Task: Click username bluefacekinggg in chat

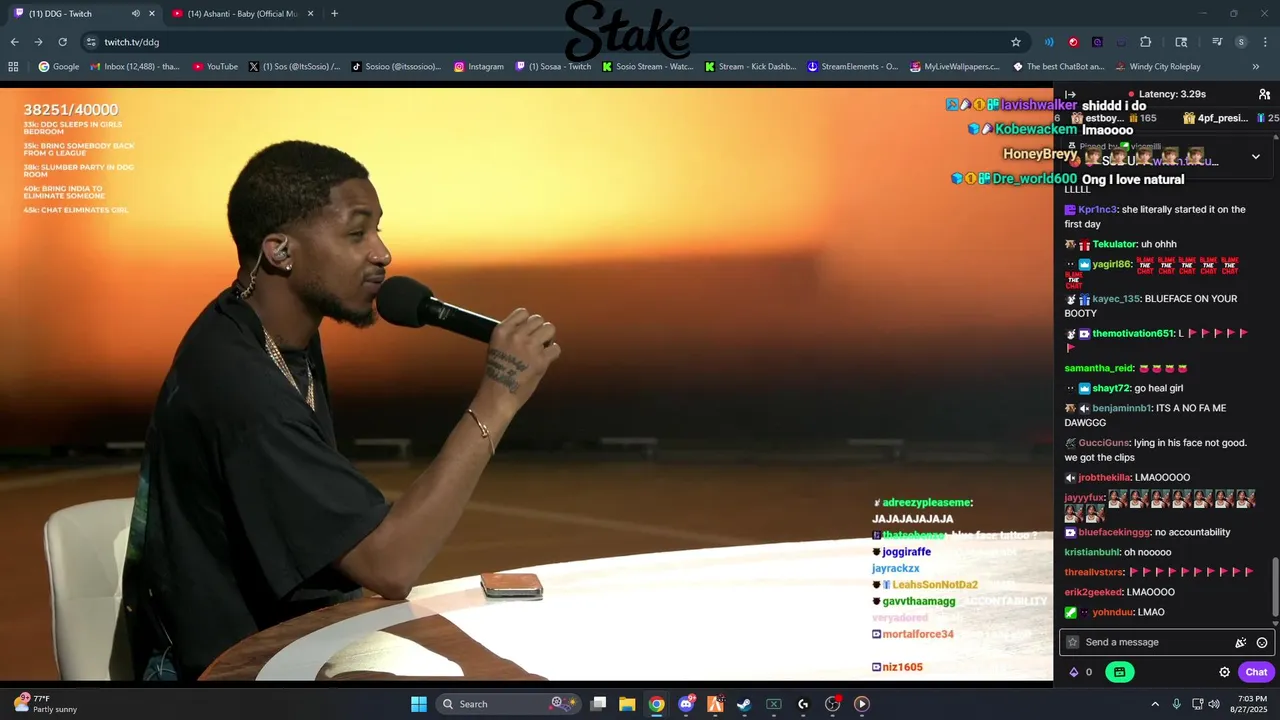Action: 1114,532
